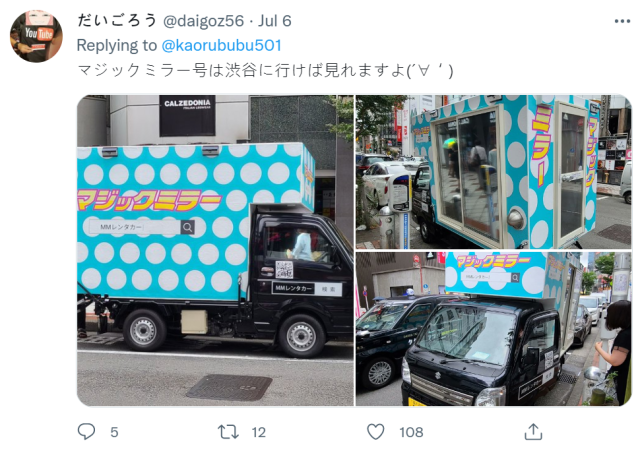Click the like count 108
Screen dimensions: 640x451
(411, 432)
